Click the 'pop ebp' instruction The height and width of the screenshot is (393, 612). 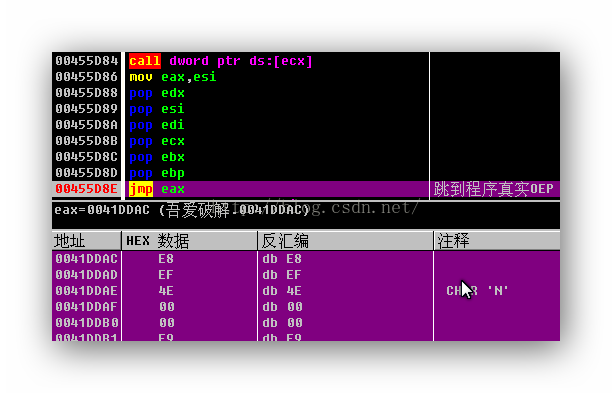(x=157, y=173)
